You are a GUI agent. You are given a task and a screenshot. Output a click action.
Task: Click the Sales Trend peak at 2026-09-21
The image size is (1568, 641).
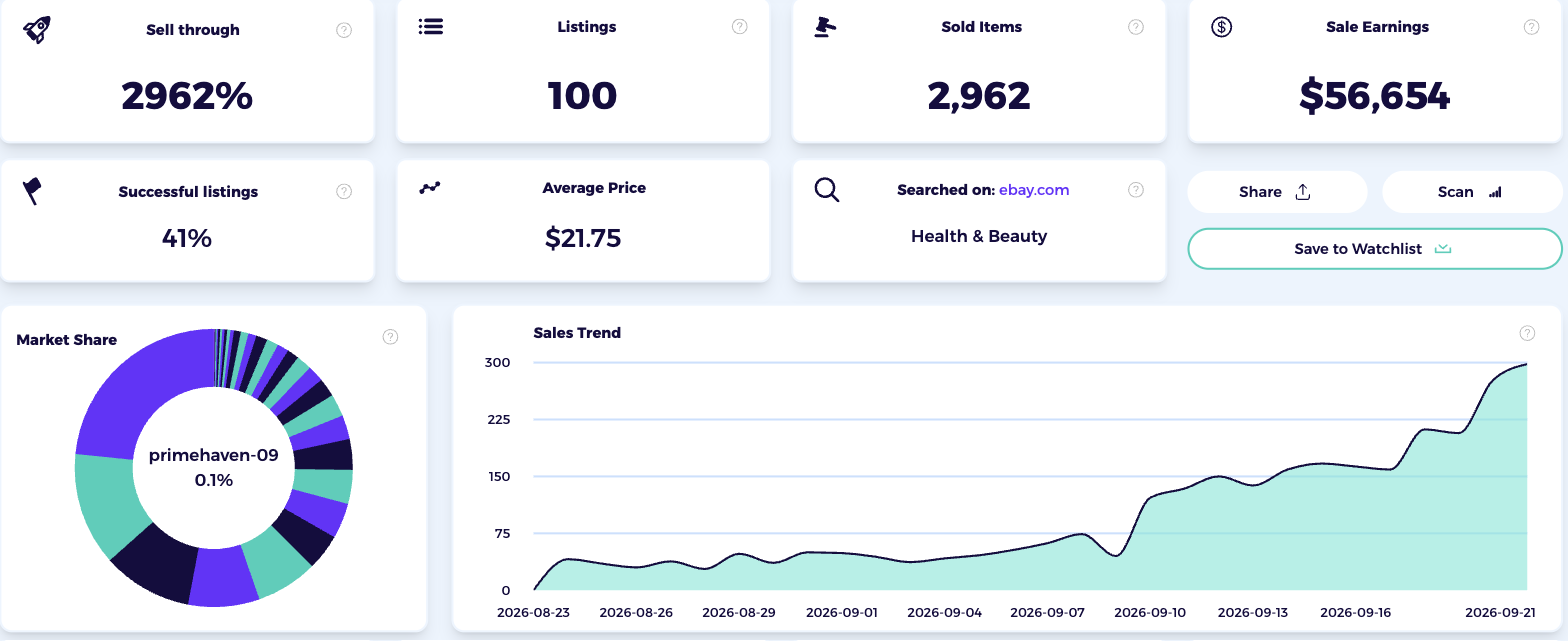click(x=1526, y=364)
